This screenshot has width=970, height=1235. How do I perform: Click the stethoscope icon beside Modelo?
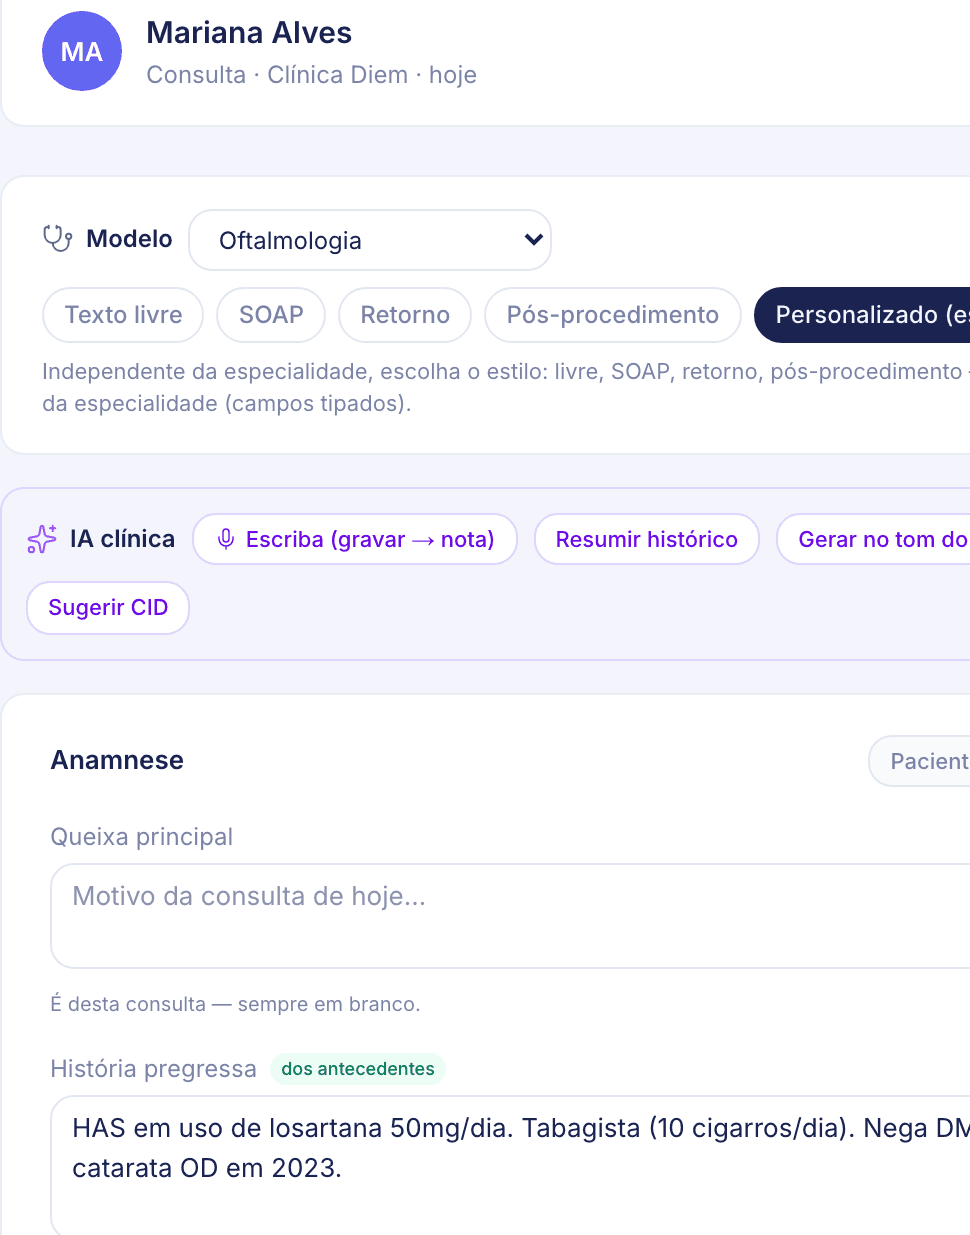pos(57,239)
